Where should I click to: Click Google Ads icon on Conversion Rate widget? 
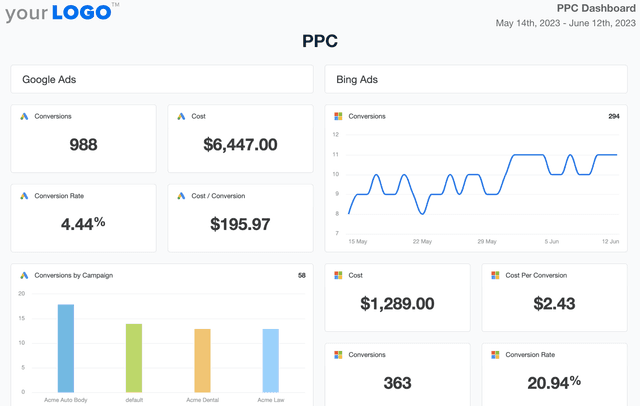(x=24, y=196)
